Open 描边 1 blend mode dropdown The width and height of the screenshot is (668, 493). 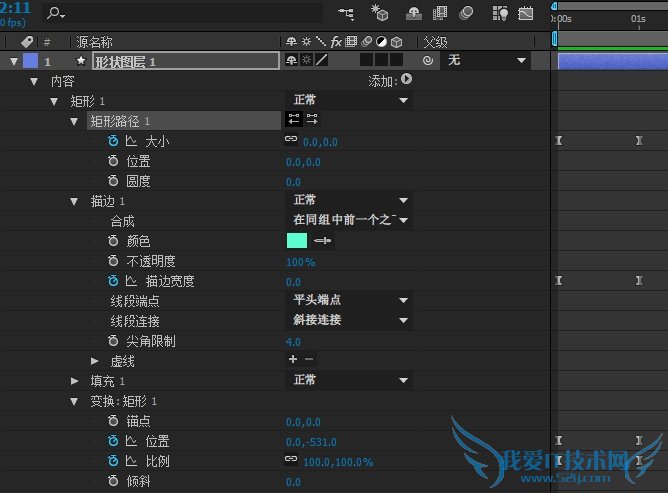pos(349,200)
